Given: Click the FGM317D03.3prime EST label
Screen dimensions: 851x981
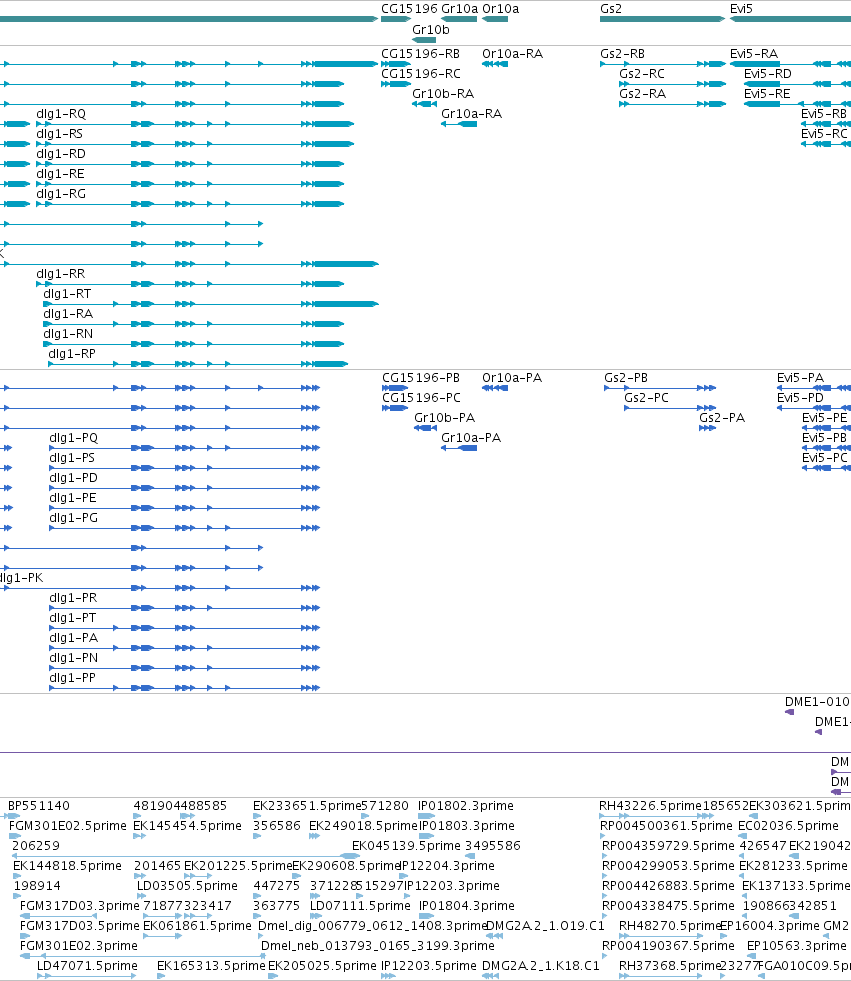Looking at the screenshot, I should coord(79,906).
